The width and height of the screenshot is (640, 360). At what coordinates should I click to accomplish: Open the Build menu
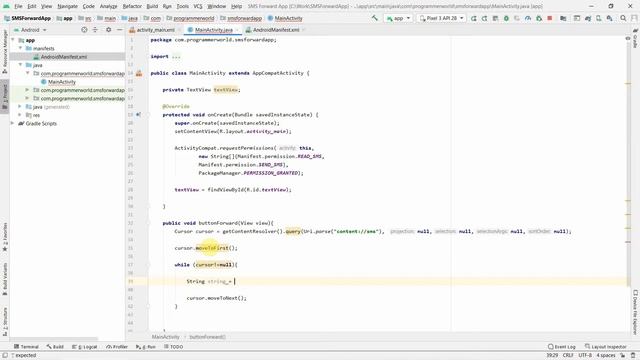pos(152,6)
